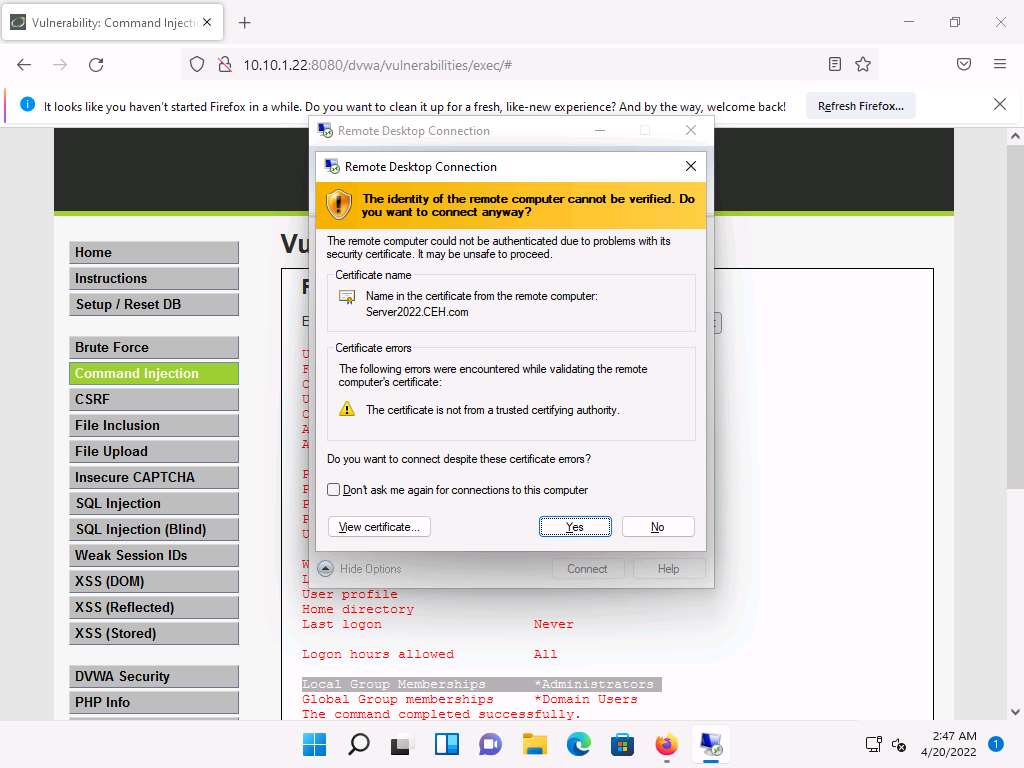
Task: Click the bookmark star icon
Action: coord(863,65)
